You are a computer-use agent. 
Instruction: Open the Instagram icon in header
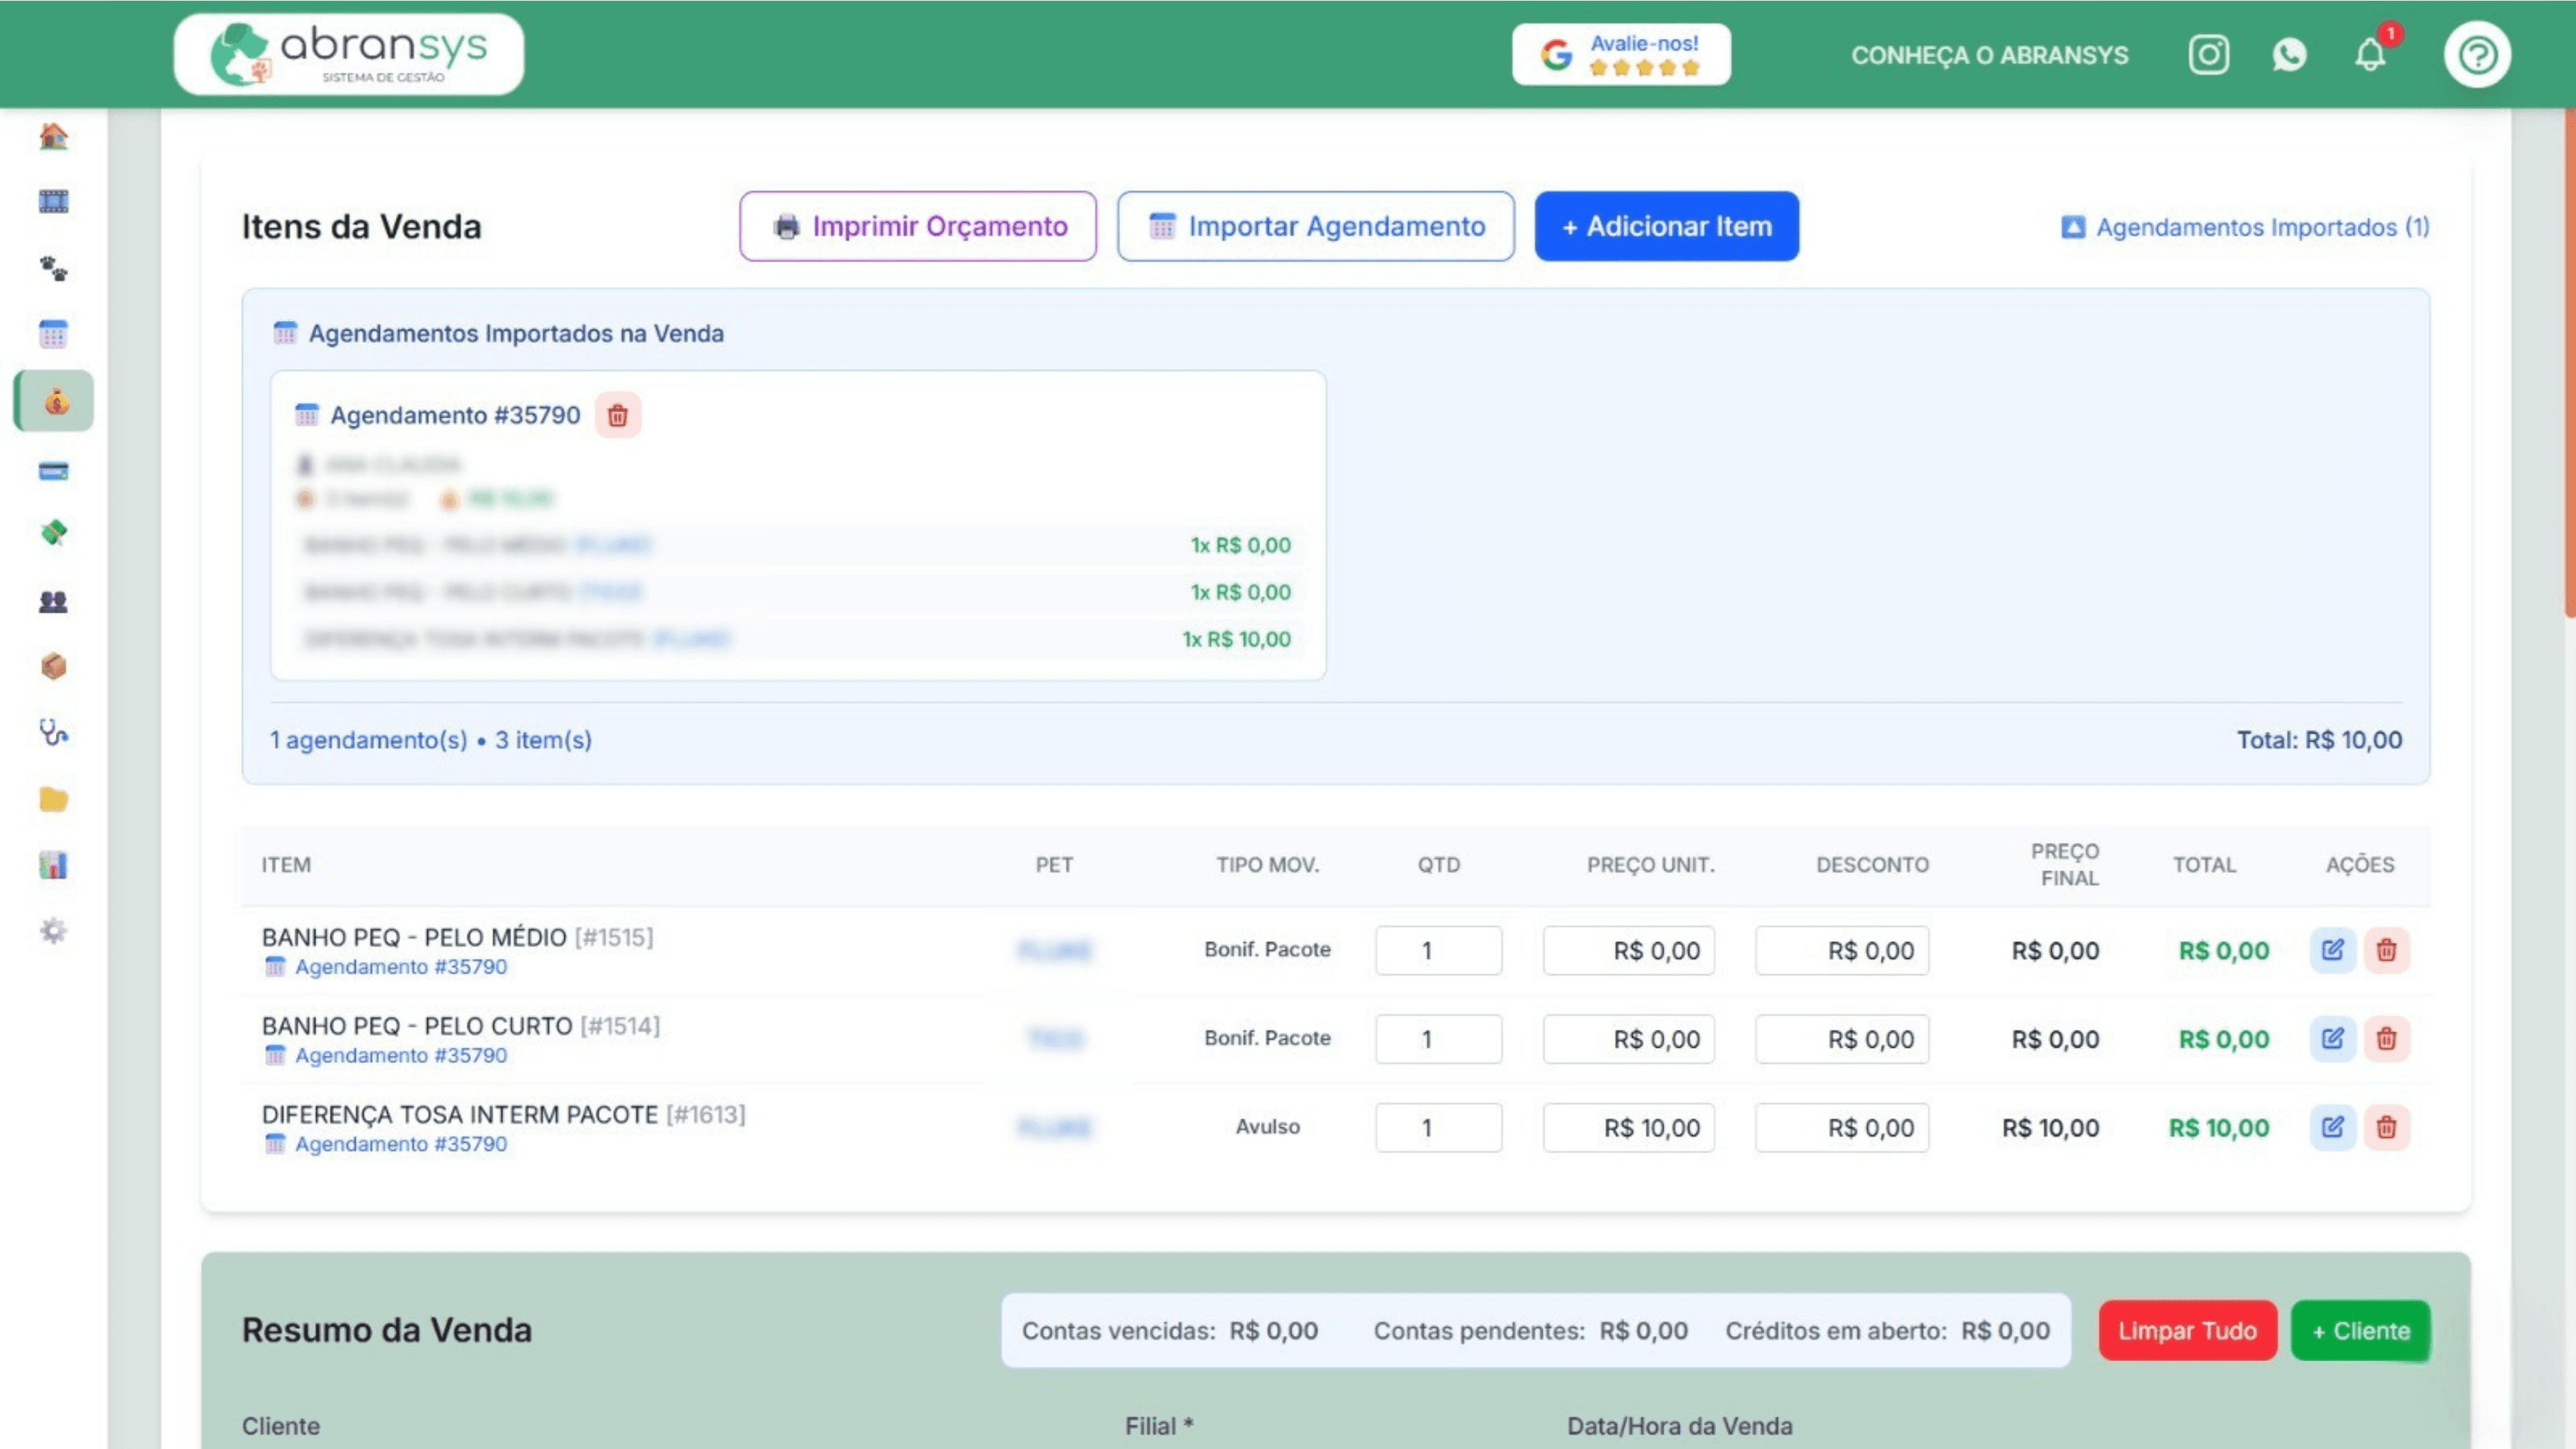click(2208, 54)
